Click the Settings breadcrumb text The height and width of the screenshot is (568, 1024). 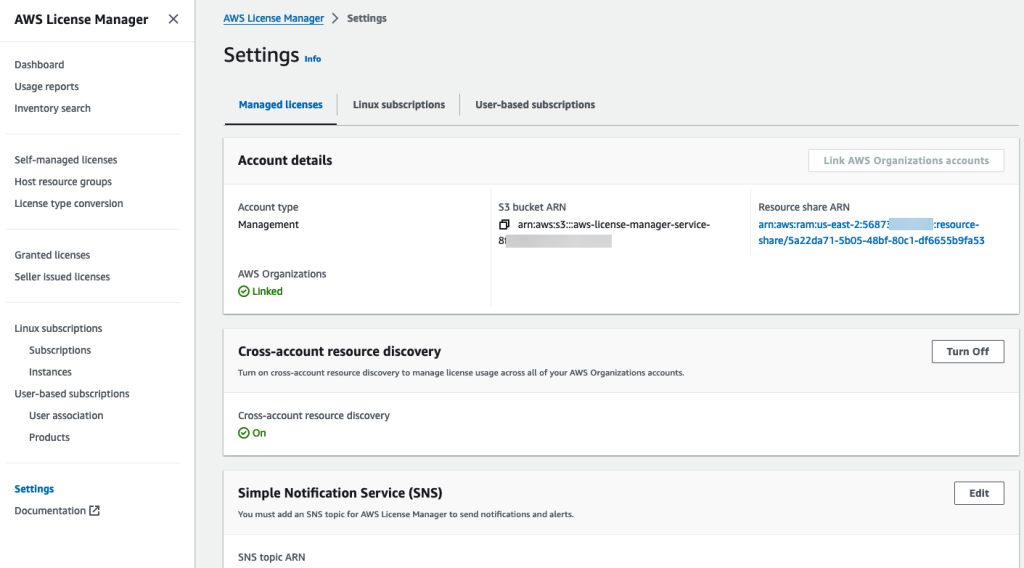366,18
